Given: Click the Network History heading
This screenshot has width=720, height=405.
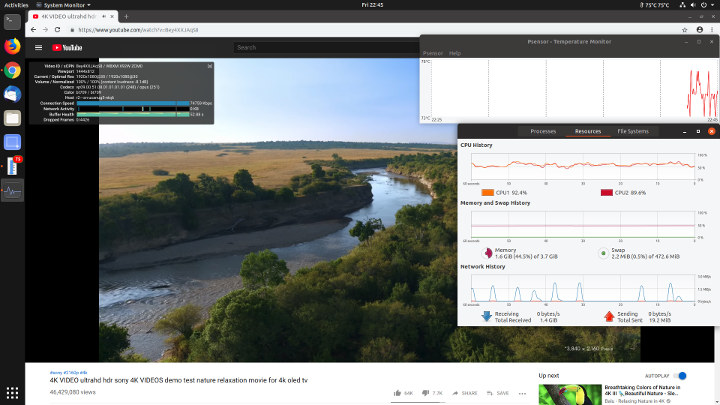Looking at the screenshot, I should click(483, 267).
